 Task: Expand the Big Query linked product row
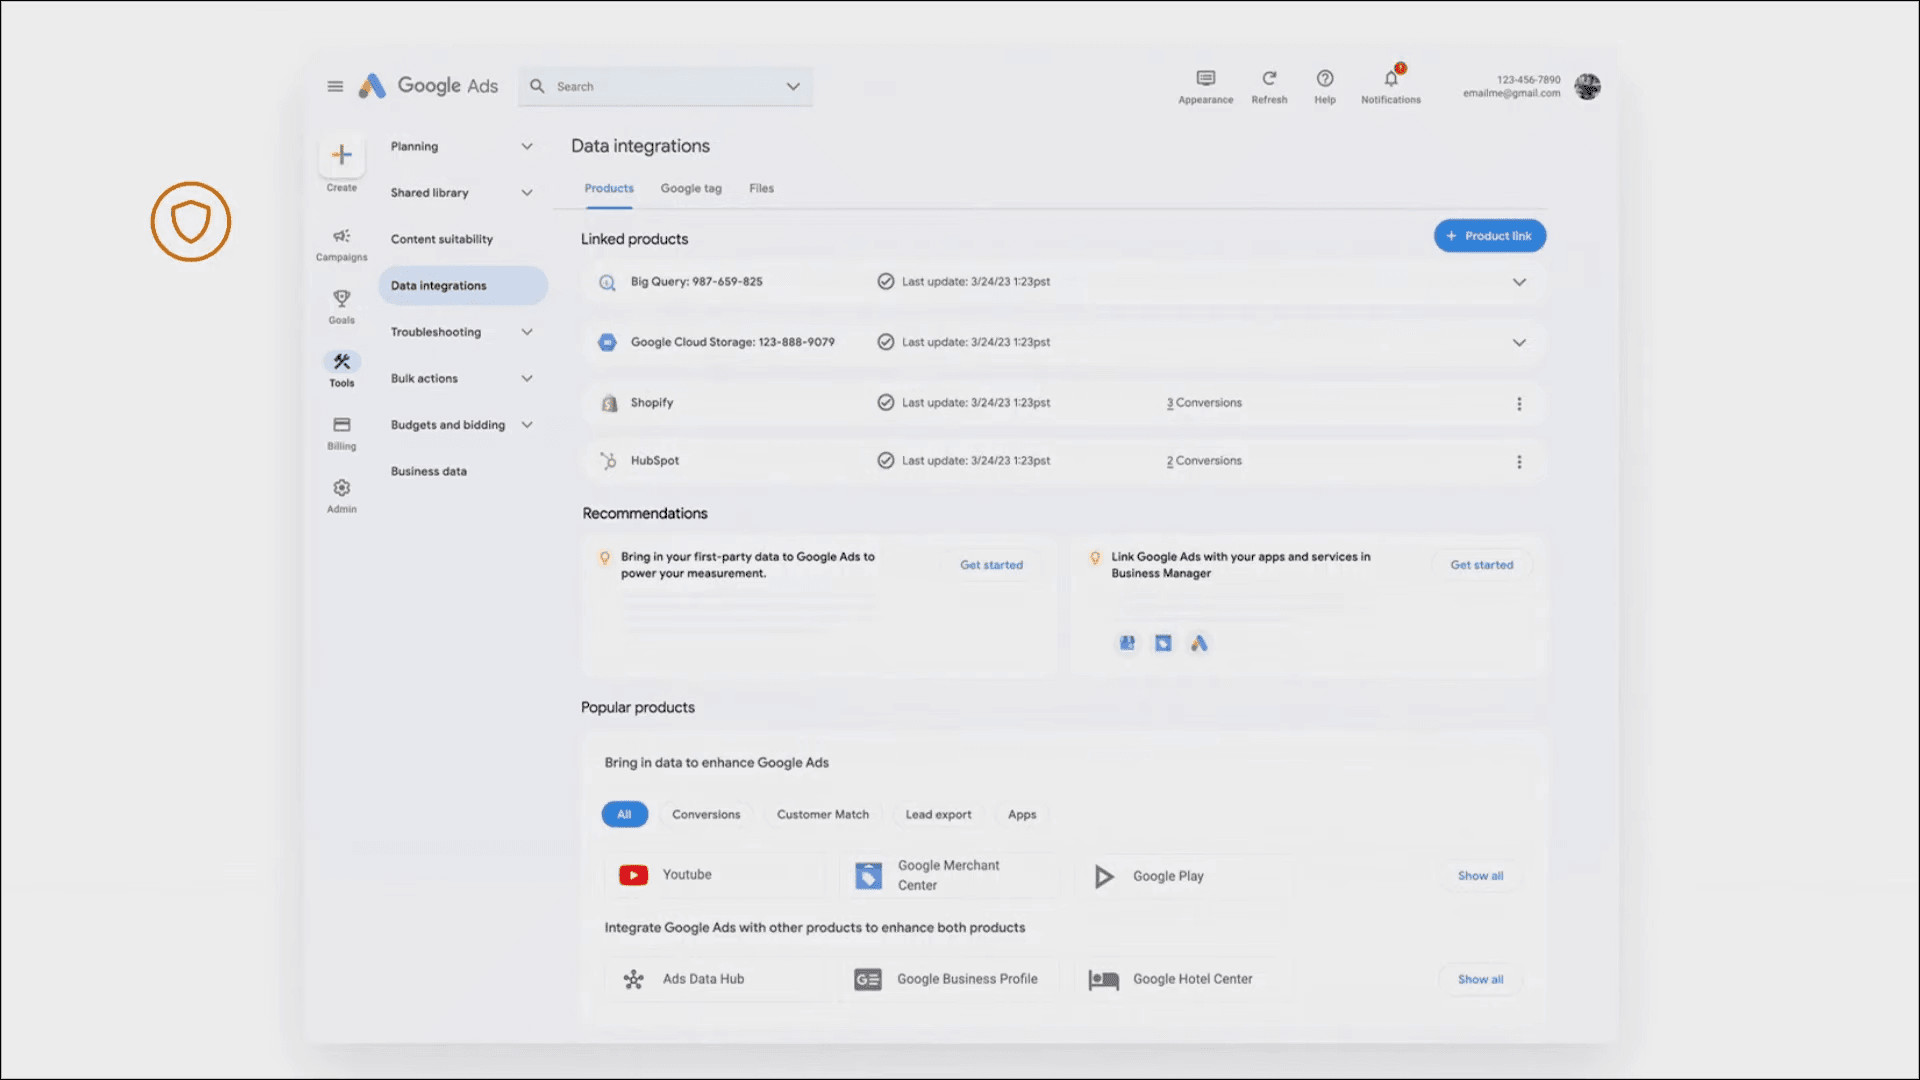1519,282
